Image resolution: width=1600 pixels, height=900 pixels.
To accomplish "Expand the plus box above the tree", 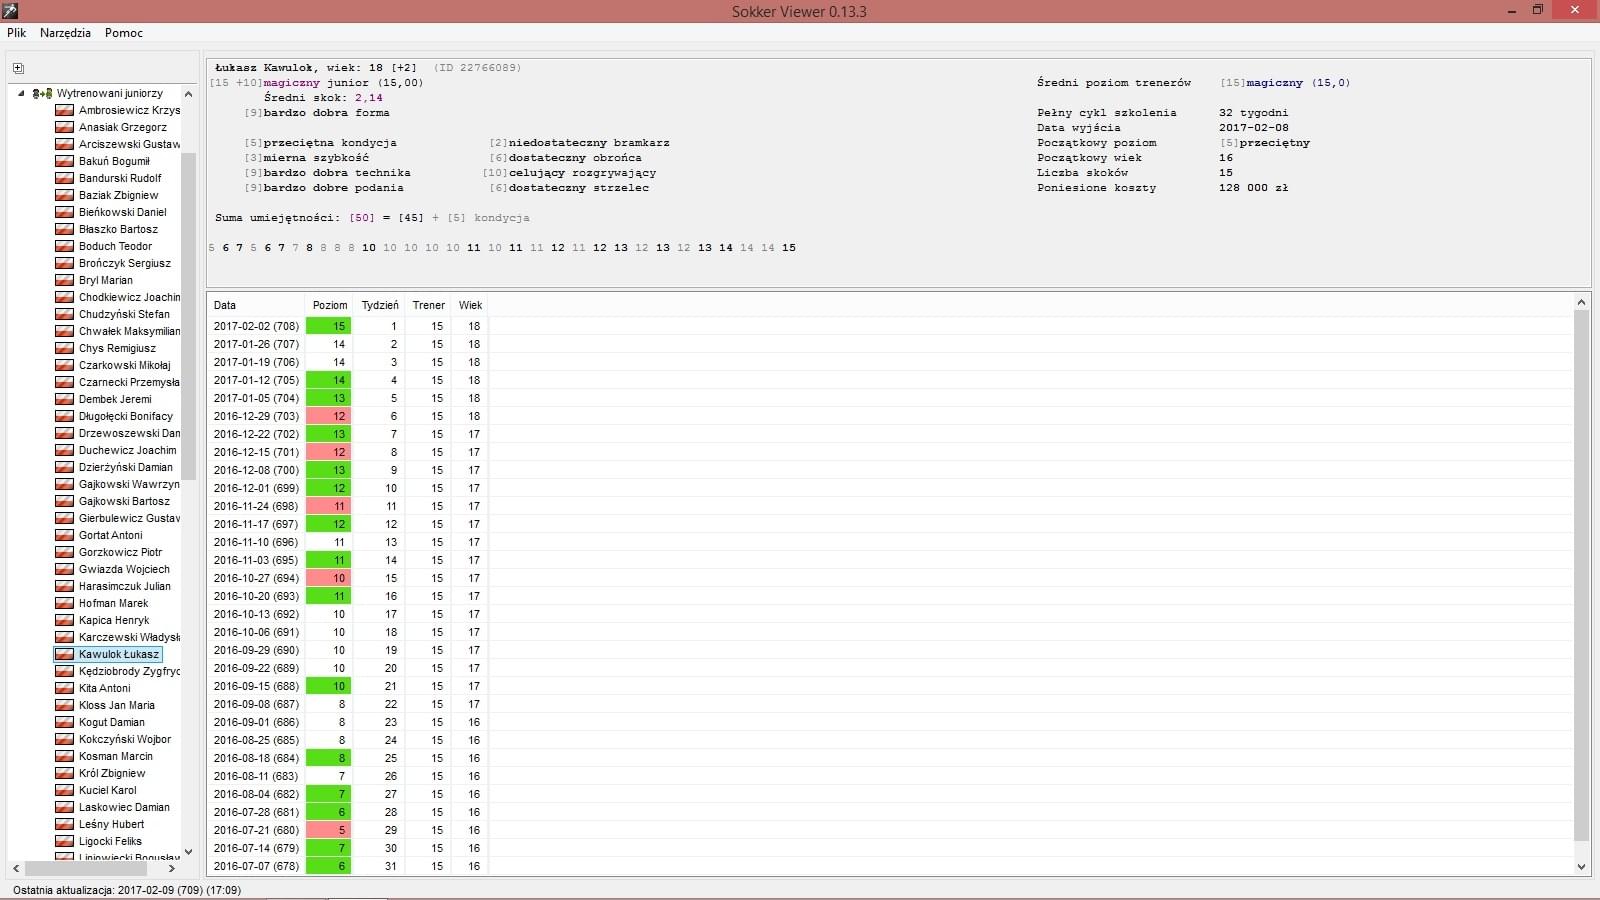I will (18, 68).
